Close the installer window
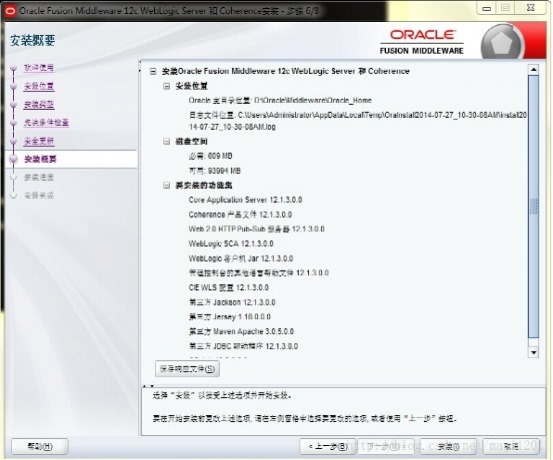 pyautogui.click(x=530, y=8)
